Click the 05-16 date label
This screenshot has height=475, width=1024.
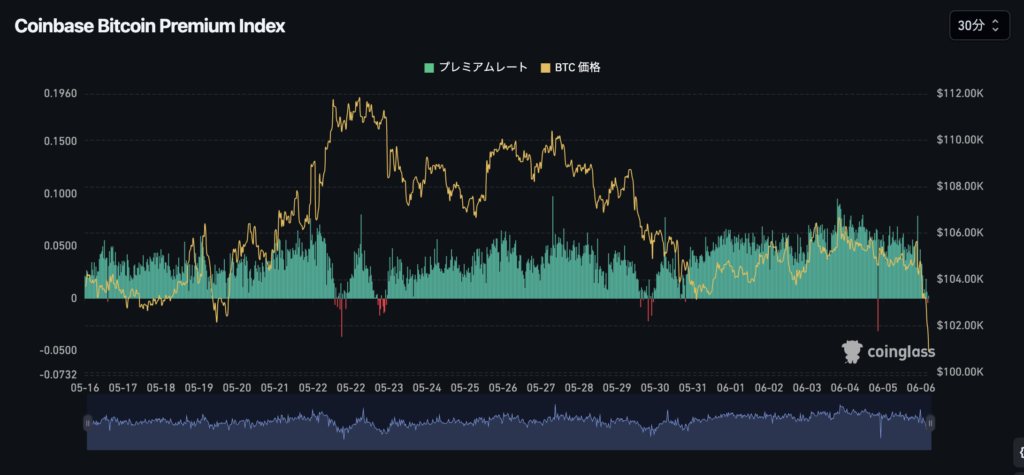tap(85, 387)
